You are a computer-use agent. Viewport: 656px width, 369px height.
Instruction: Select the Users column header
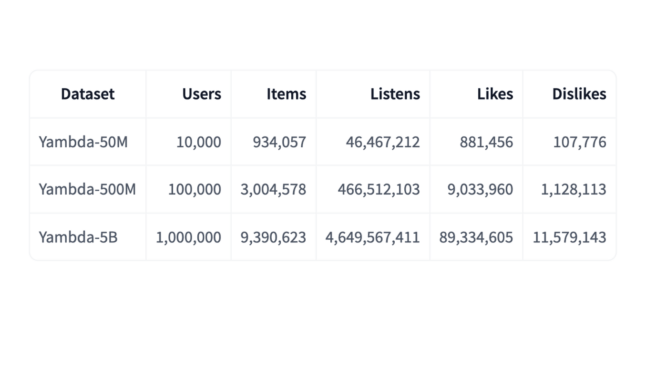(202, 94)
